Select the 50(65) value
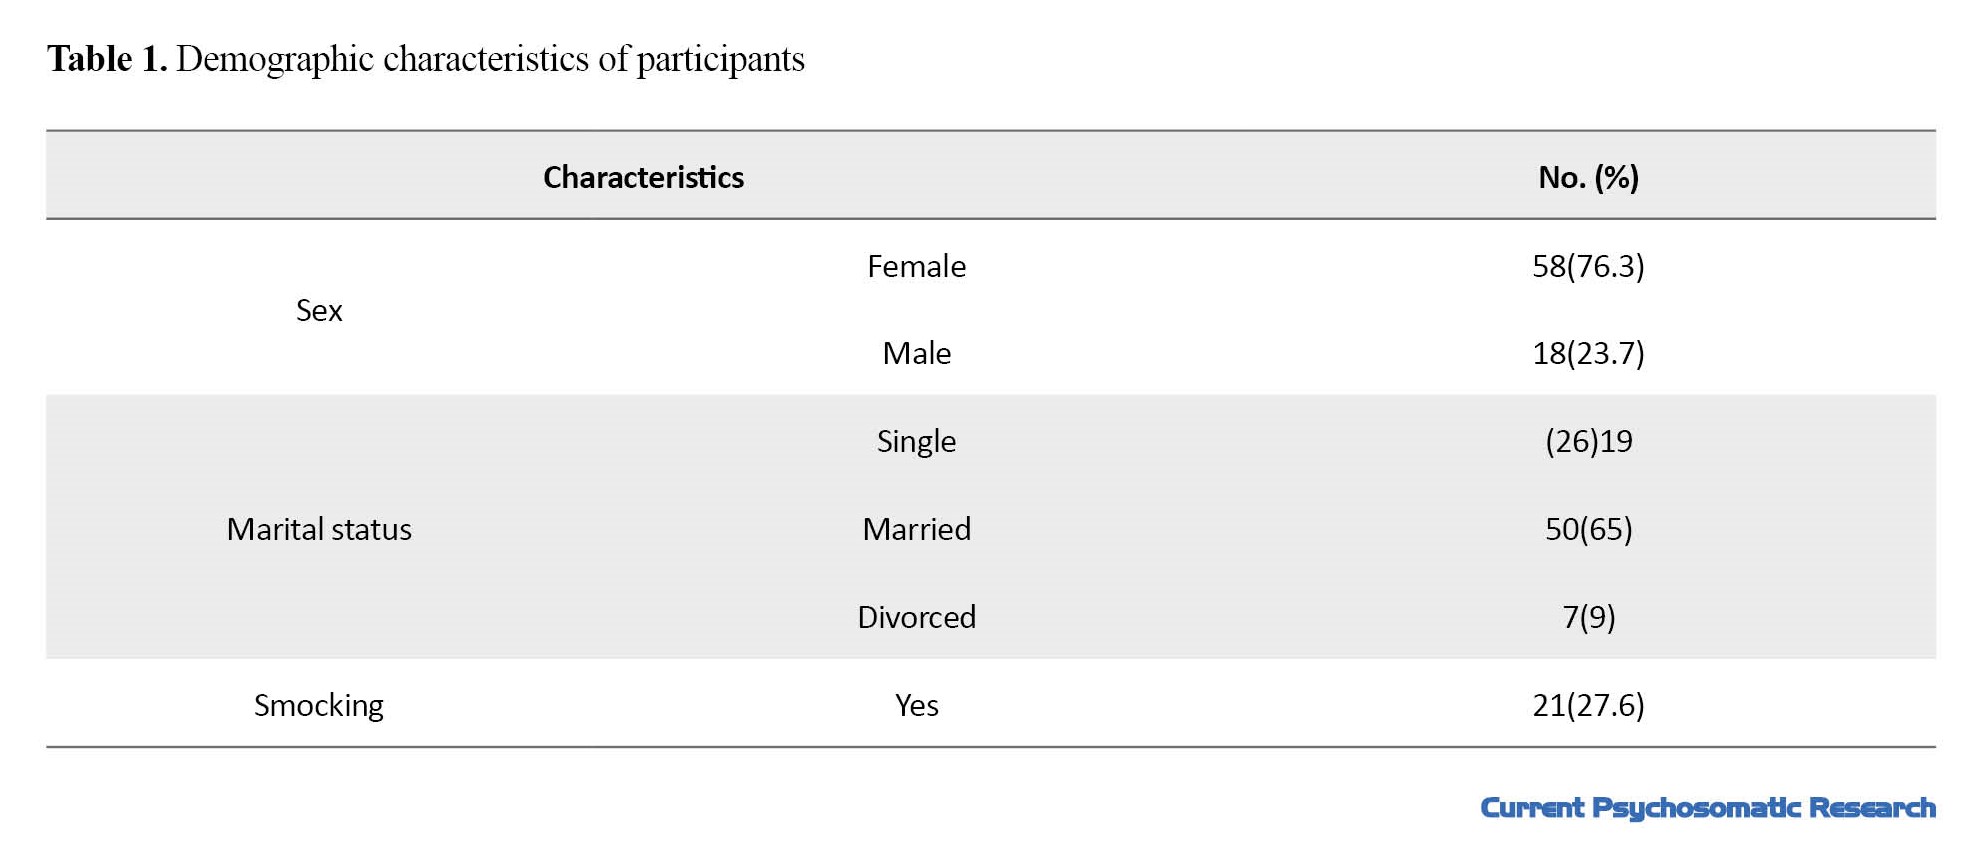Image resolution: width=1986 pixels, height=848 pixels. 1588,529
